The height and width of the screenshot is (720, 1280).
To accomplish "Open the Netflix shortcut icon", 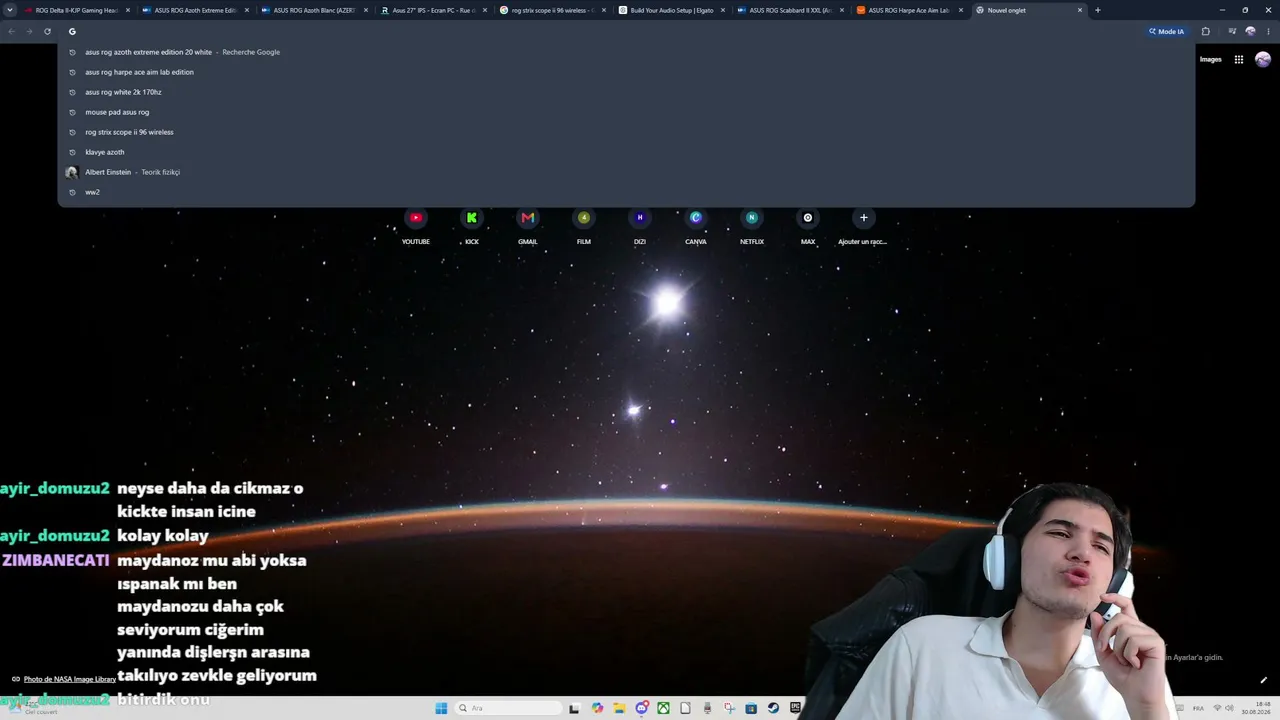I will point(752,218).
